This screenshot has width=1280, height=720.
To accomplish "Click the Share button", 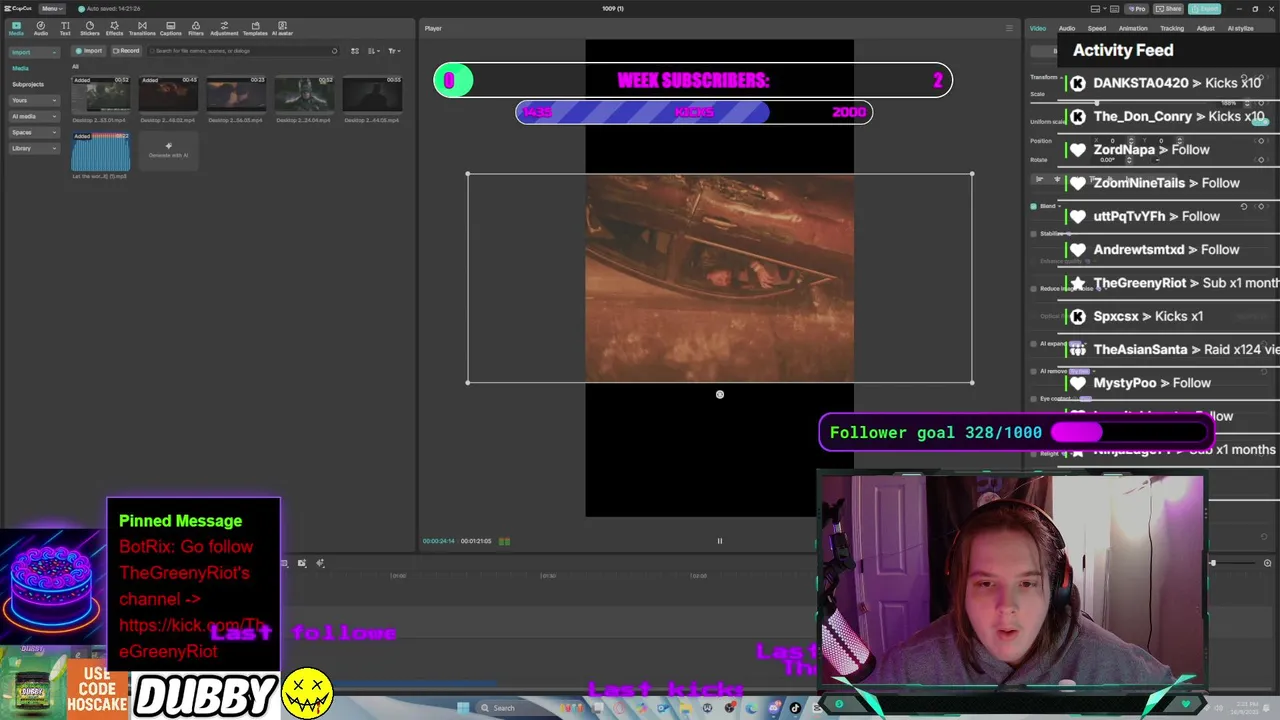I will pos(1167,9).
